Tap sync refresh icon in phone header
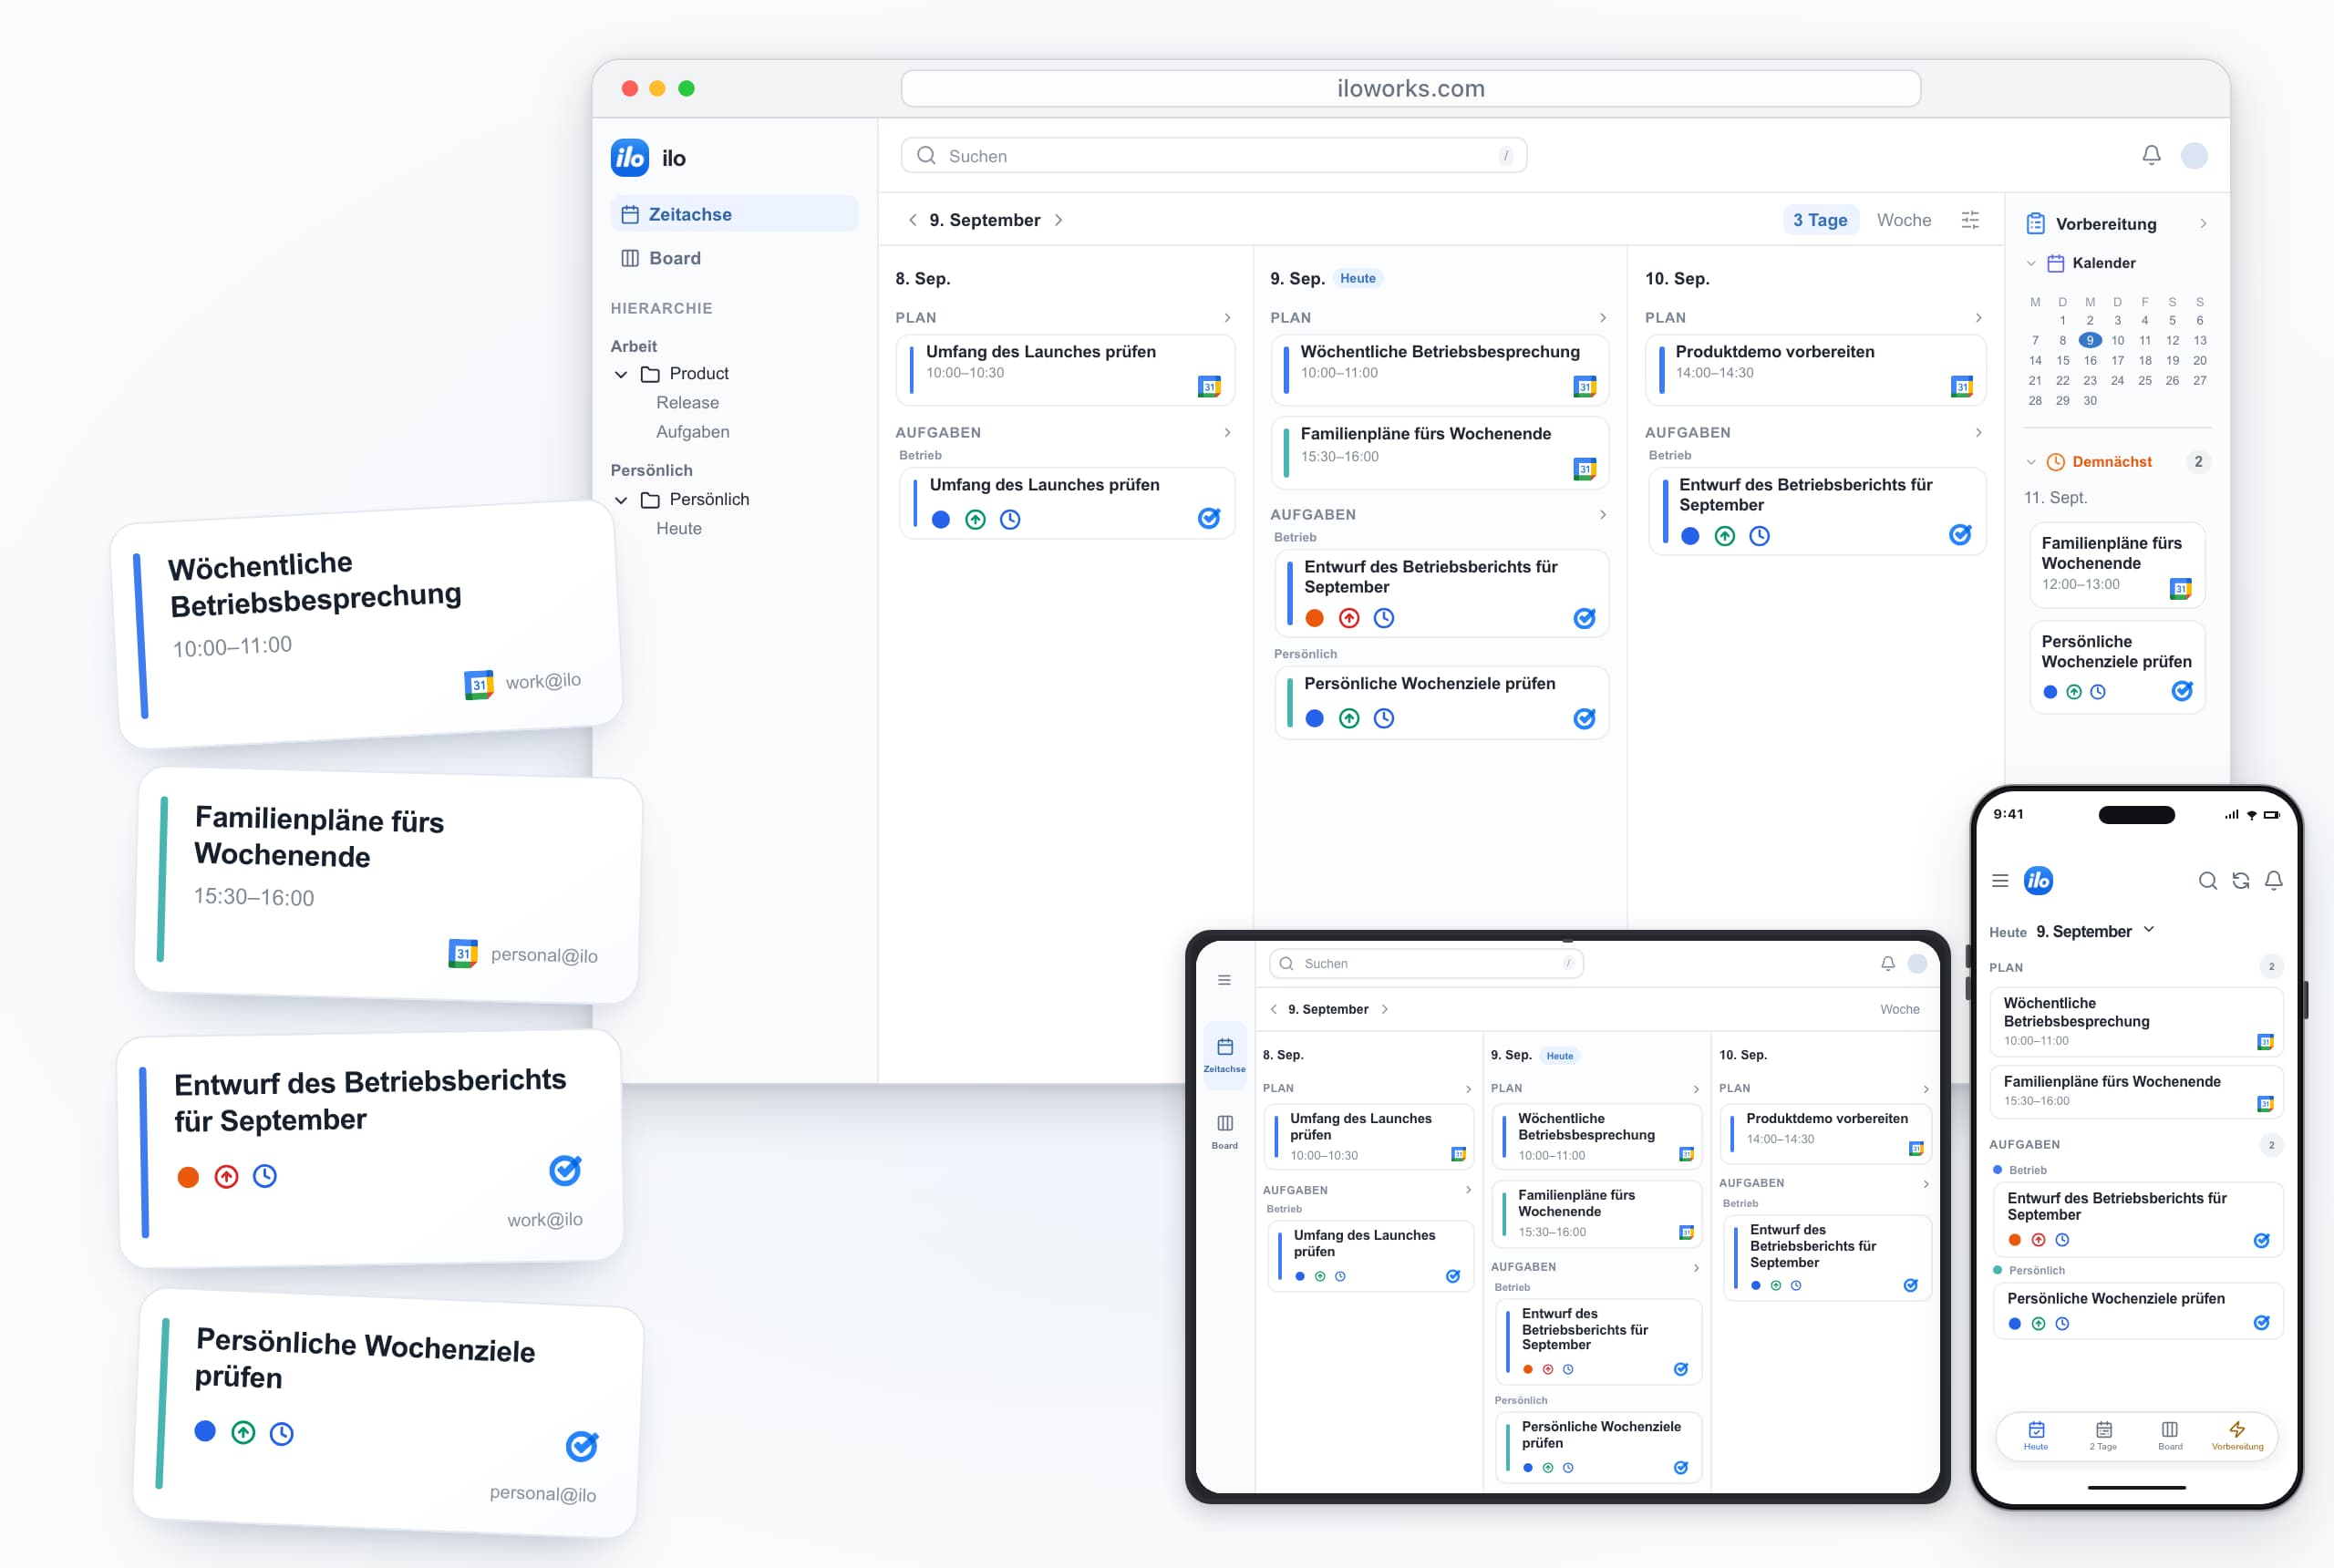 (2241, 880)
